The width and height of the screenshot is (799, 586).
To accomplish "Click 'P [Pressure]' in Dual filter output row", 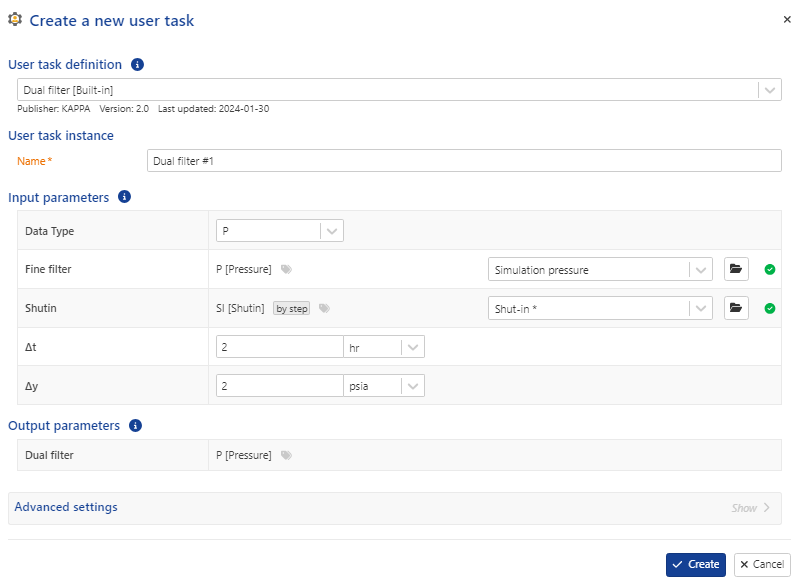I will point(244,455).
